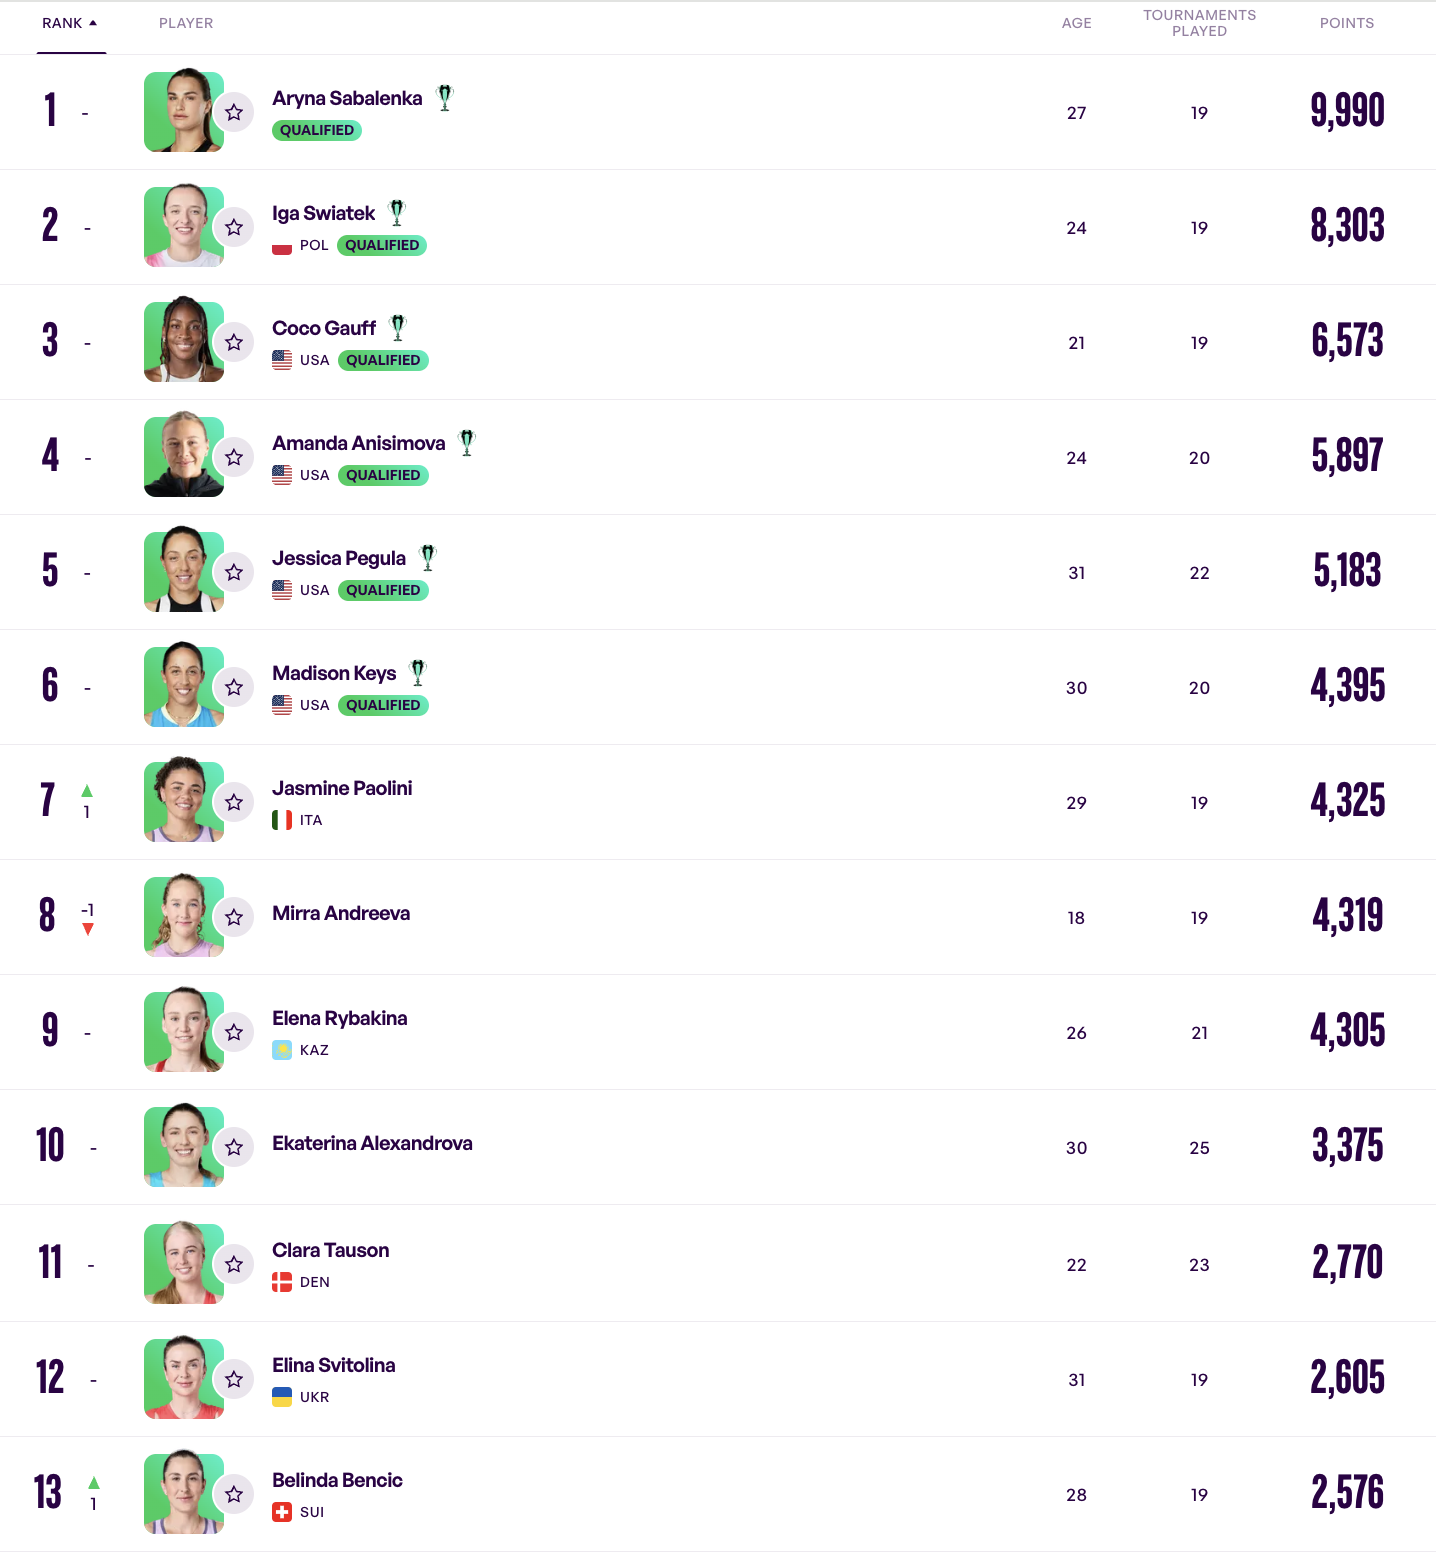Click trophy icon next to Amanda Anisimova
The width and height of the screenshot is (1436, 1552).
[x=467, y=442]
